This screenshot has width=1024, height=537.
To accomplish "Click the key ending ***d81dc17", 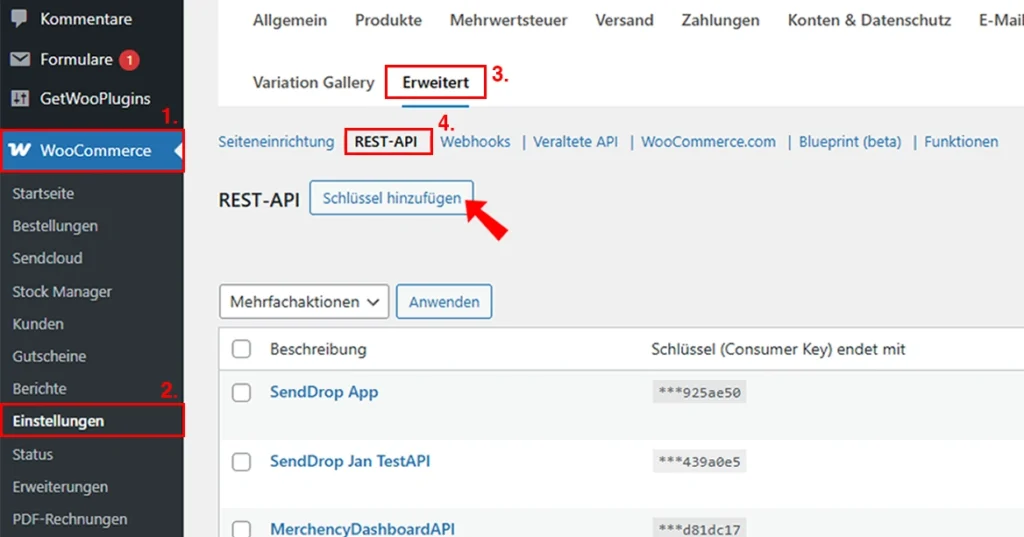I will pos(699,529).
